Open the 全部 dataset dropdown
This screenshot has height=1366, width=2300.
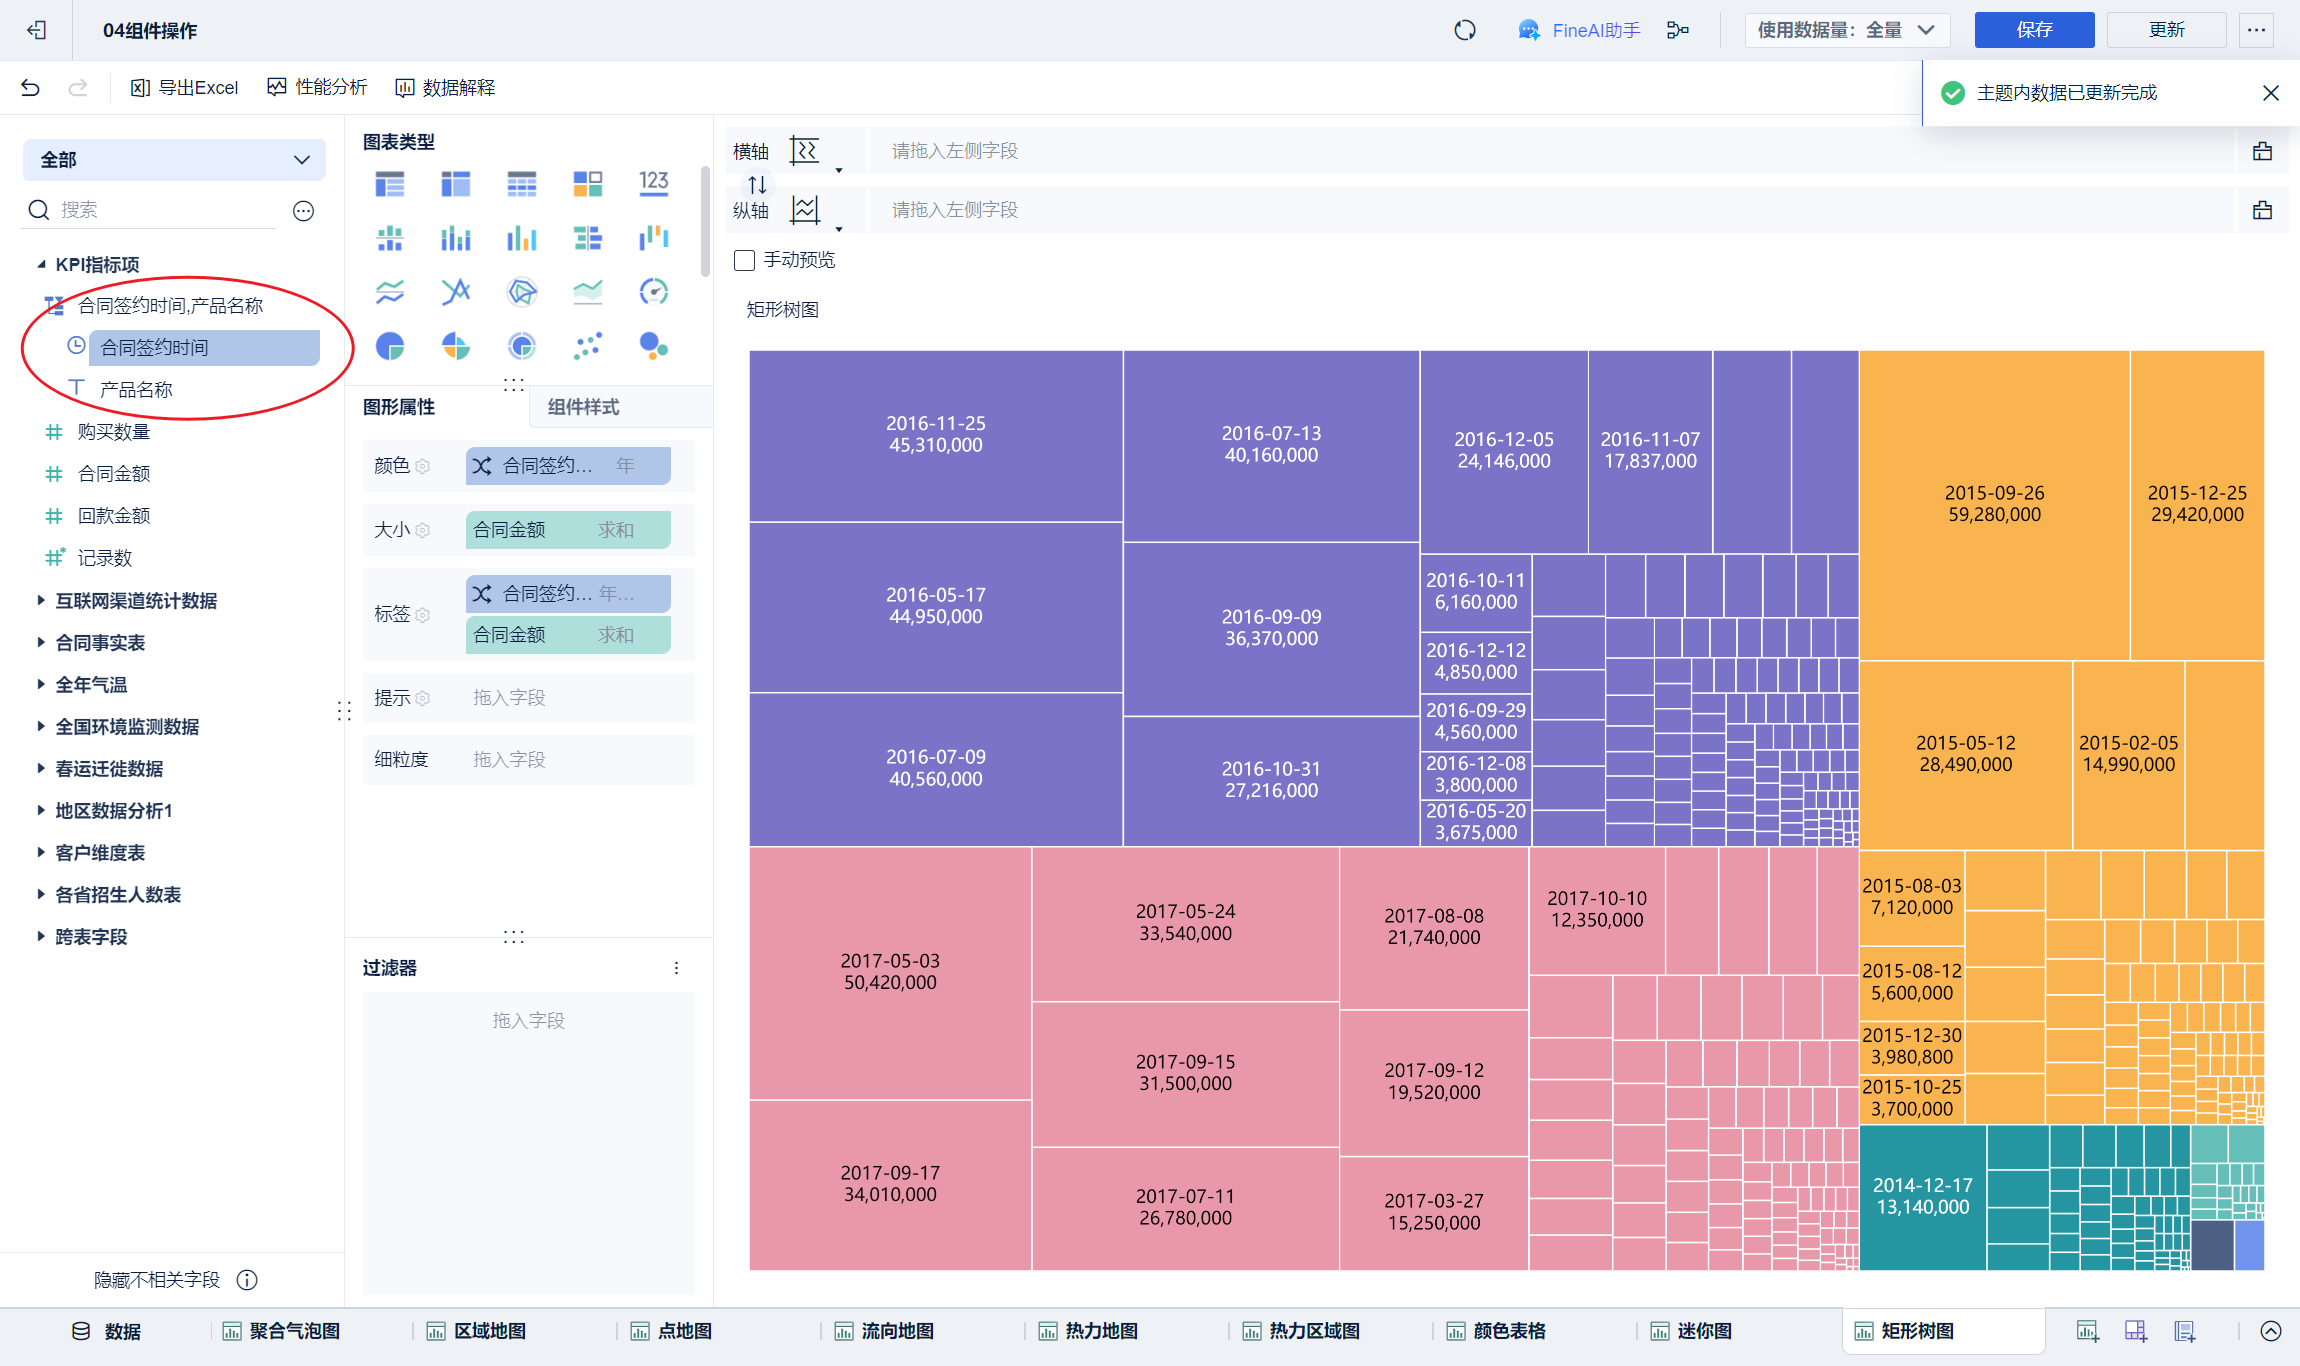174,160
